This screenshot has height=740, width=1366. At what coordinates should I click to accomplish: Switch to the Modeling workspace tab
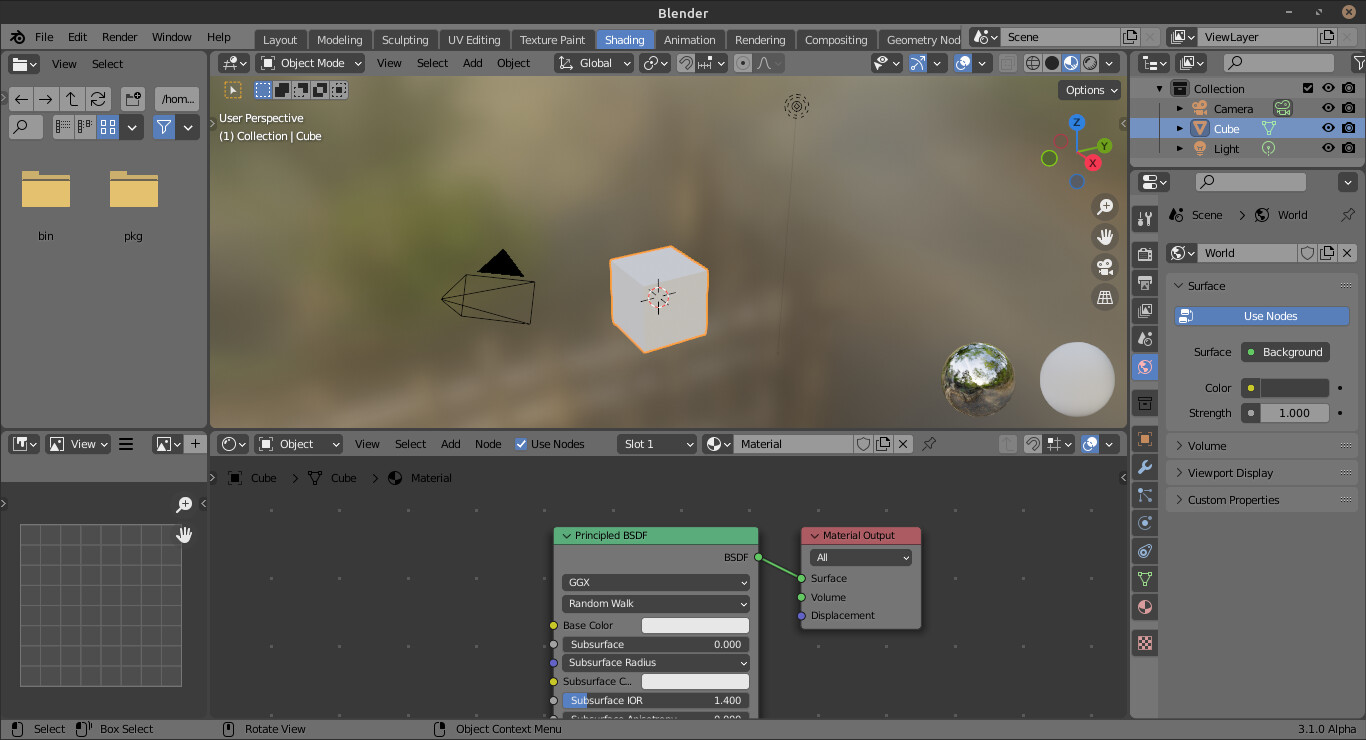pyautogui.click(x=339, y=40)
